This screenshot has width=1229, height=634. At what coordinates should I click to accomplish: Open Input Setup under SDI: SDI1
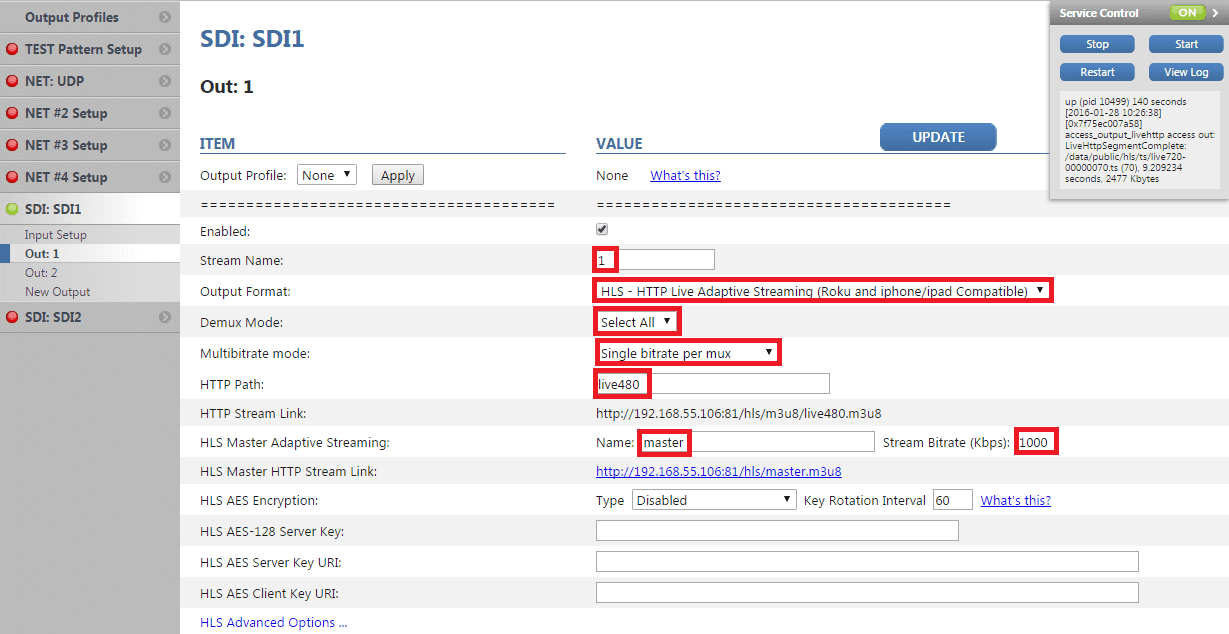56,235
